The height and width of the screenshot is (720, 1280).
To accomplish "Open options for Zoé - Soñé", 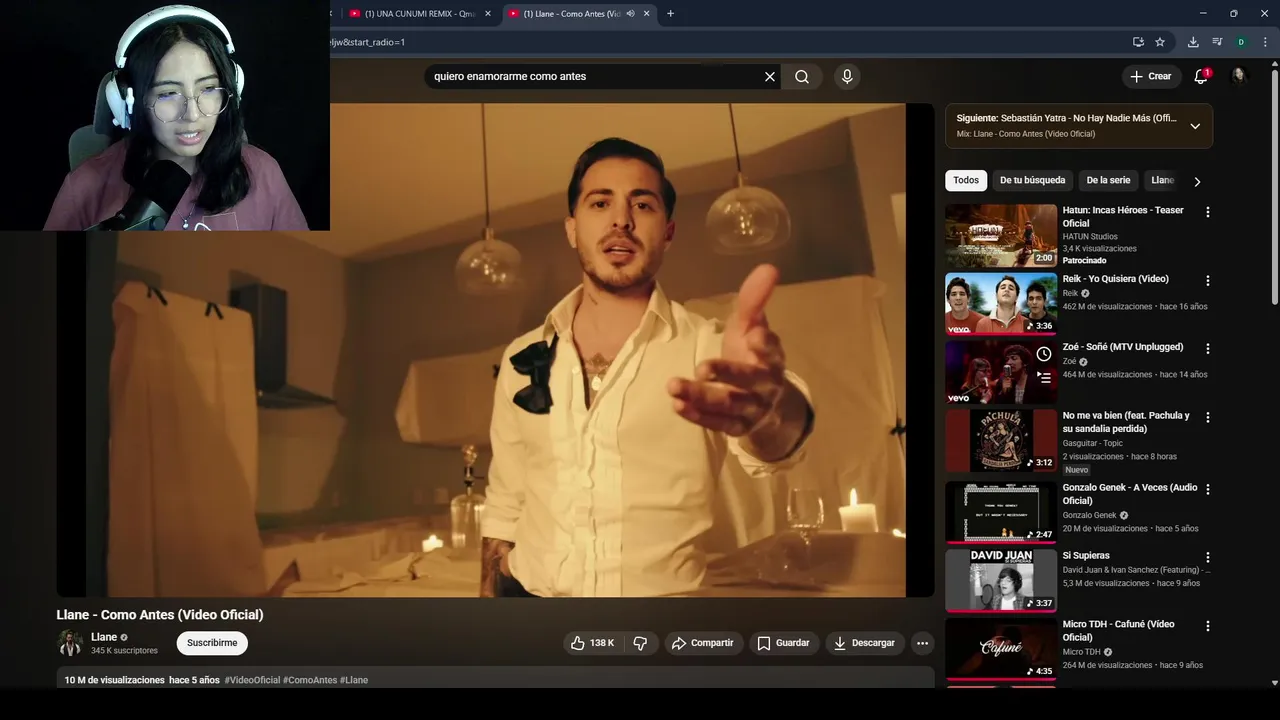I will 1208,349.
